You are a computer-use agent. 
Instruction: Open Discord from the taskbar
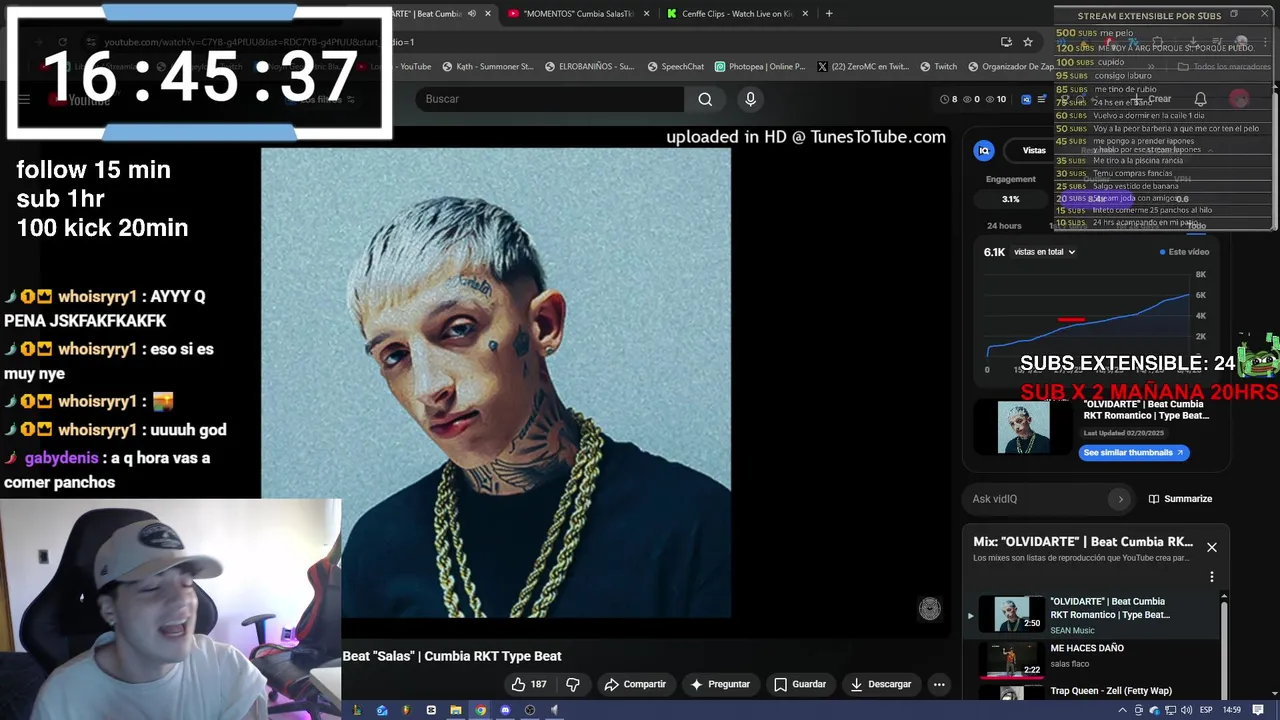point(505,710)
